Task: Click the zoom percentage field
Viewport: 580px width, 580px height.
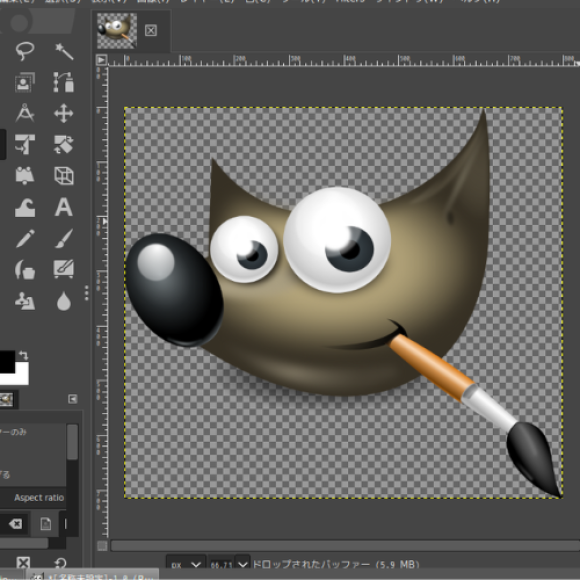Action: tap(221, 565)
